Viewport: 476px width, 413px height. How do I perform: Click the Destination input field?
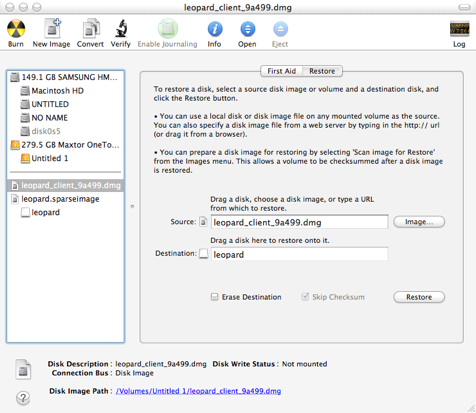[299, 254]
